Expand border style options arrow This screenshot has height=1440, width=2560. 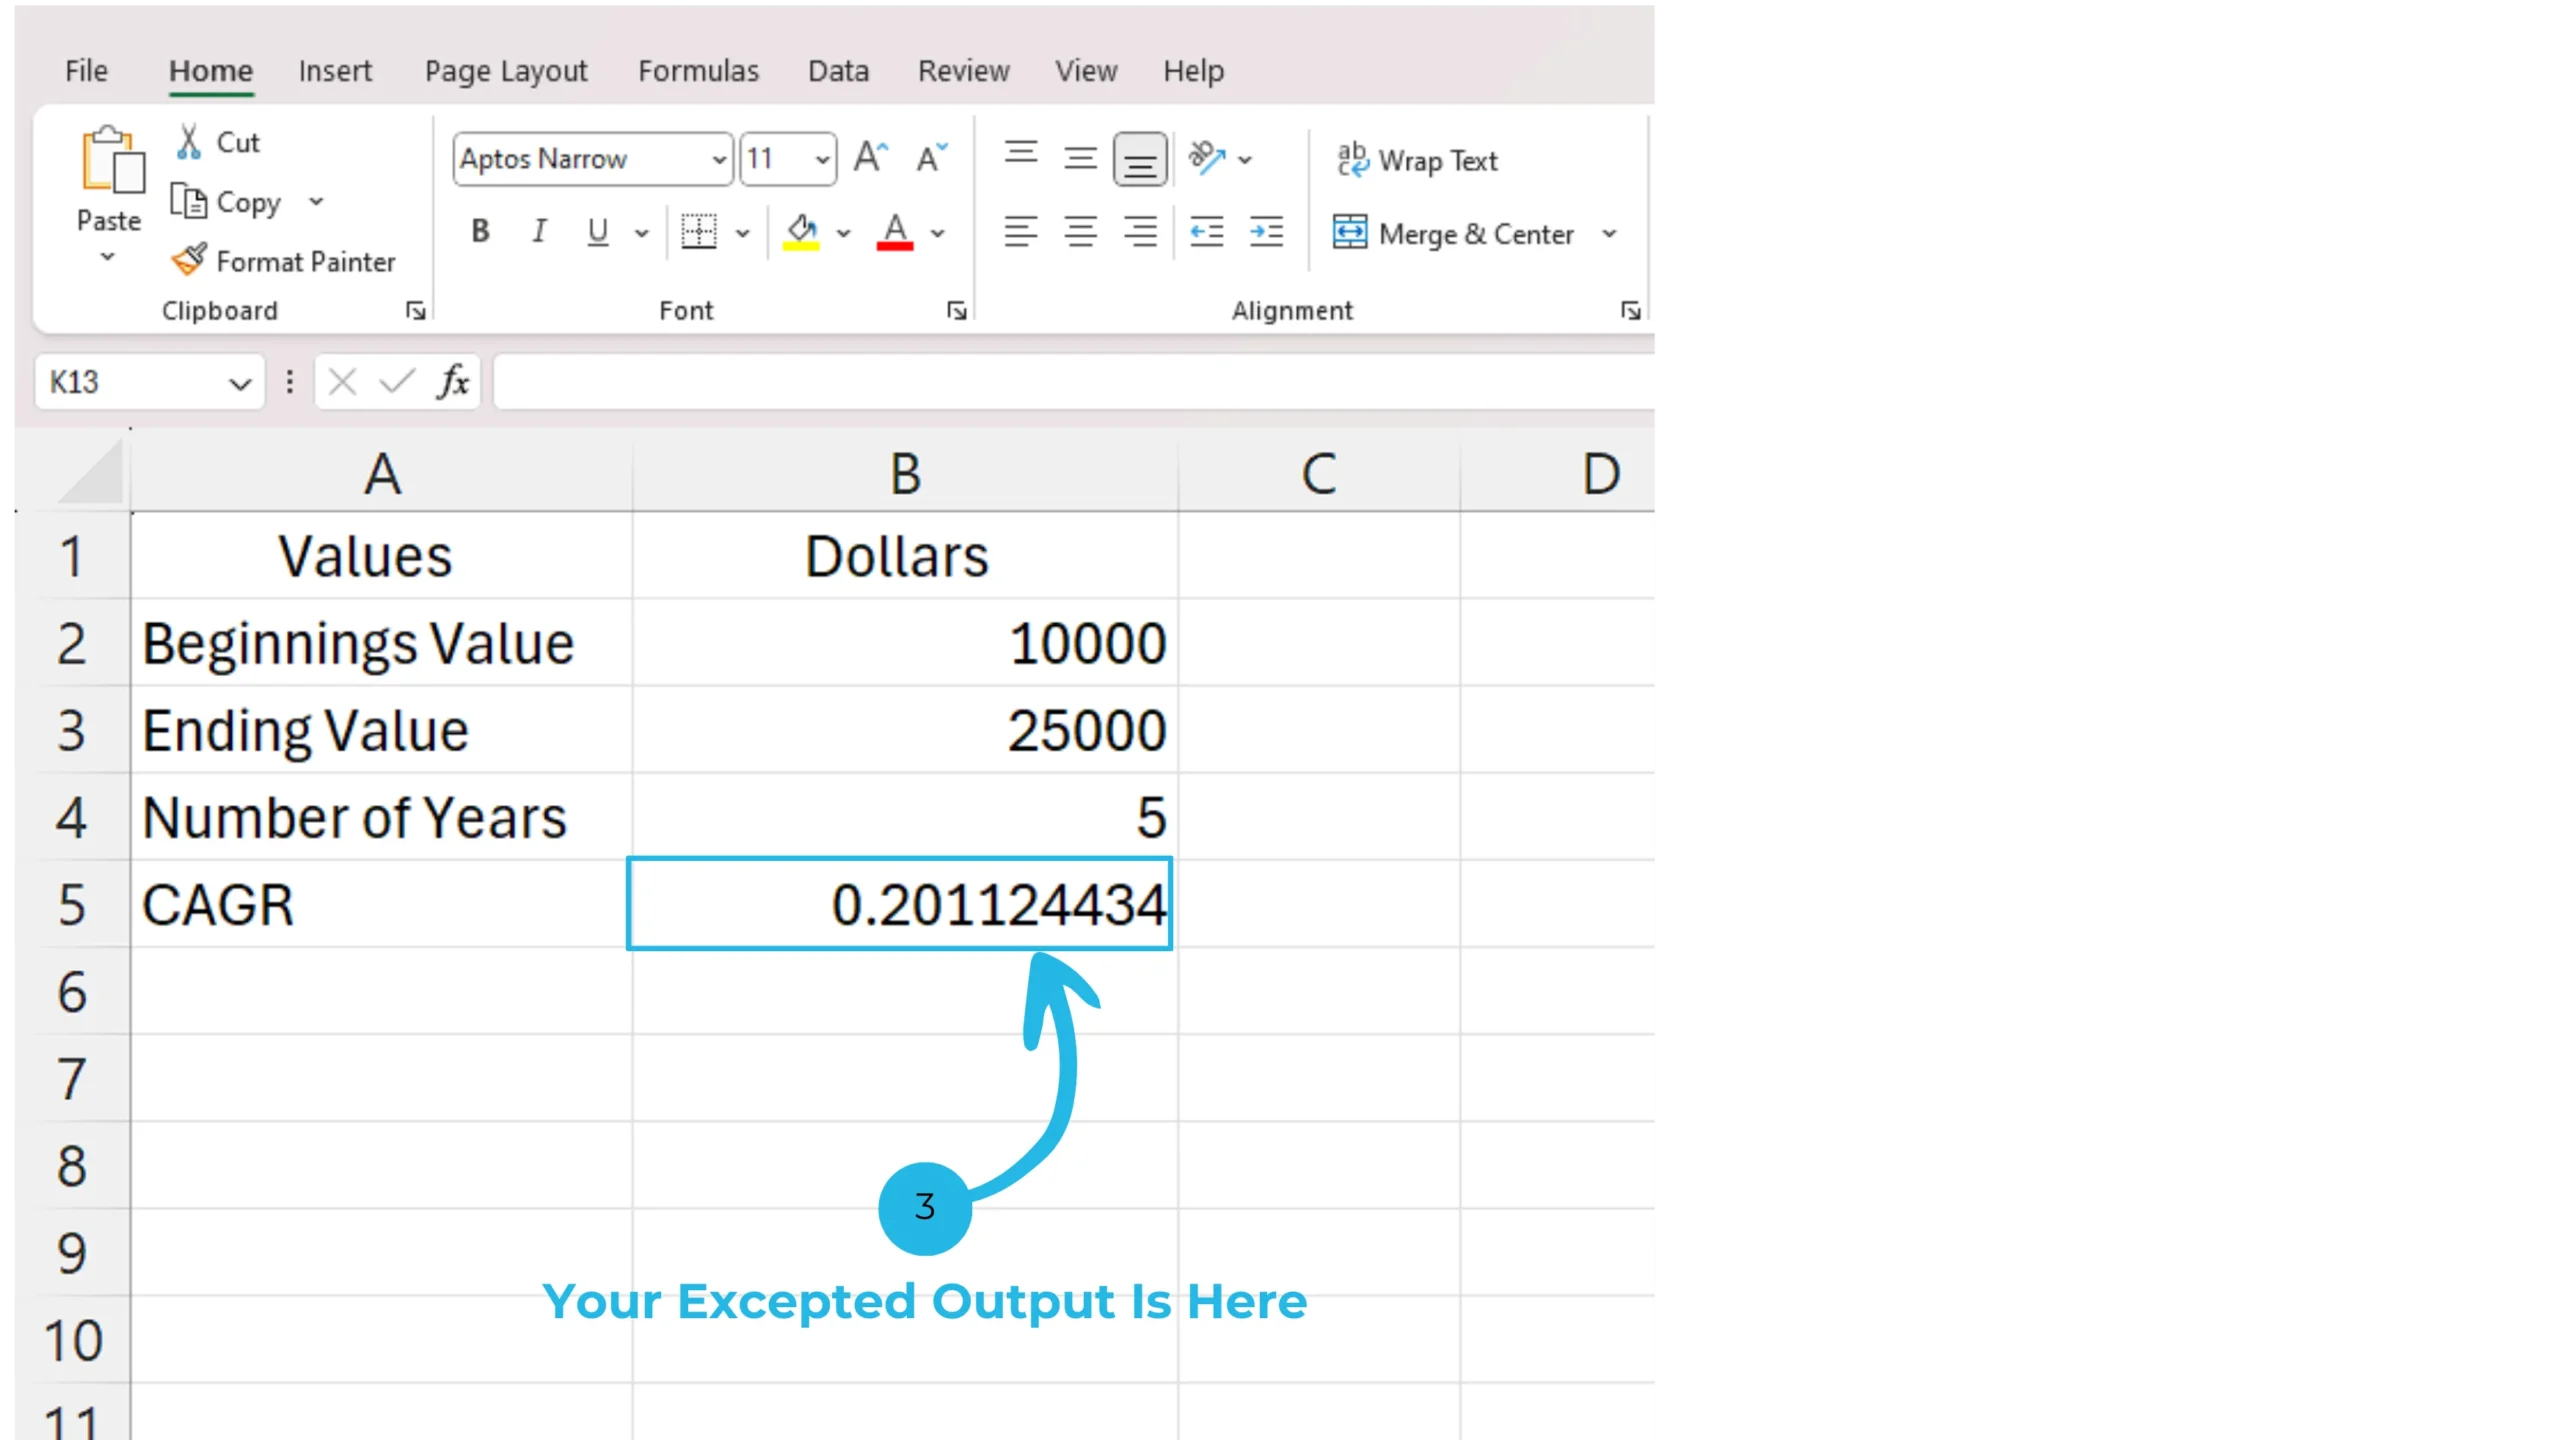[x=742, y=233]
